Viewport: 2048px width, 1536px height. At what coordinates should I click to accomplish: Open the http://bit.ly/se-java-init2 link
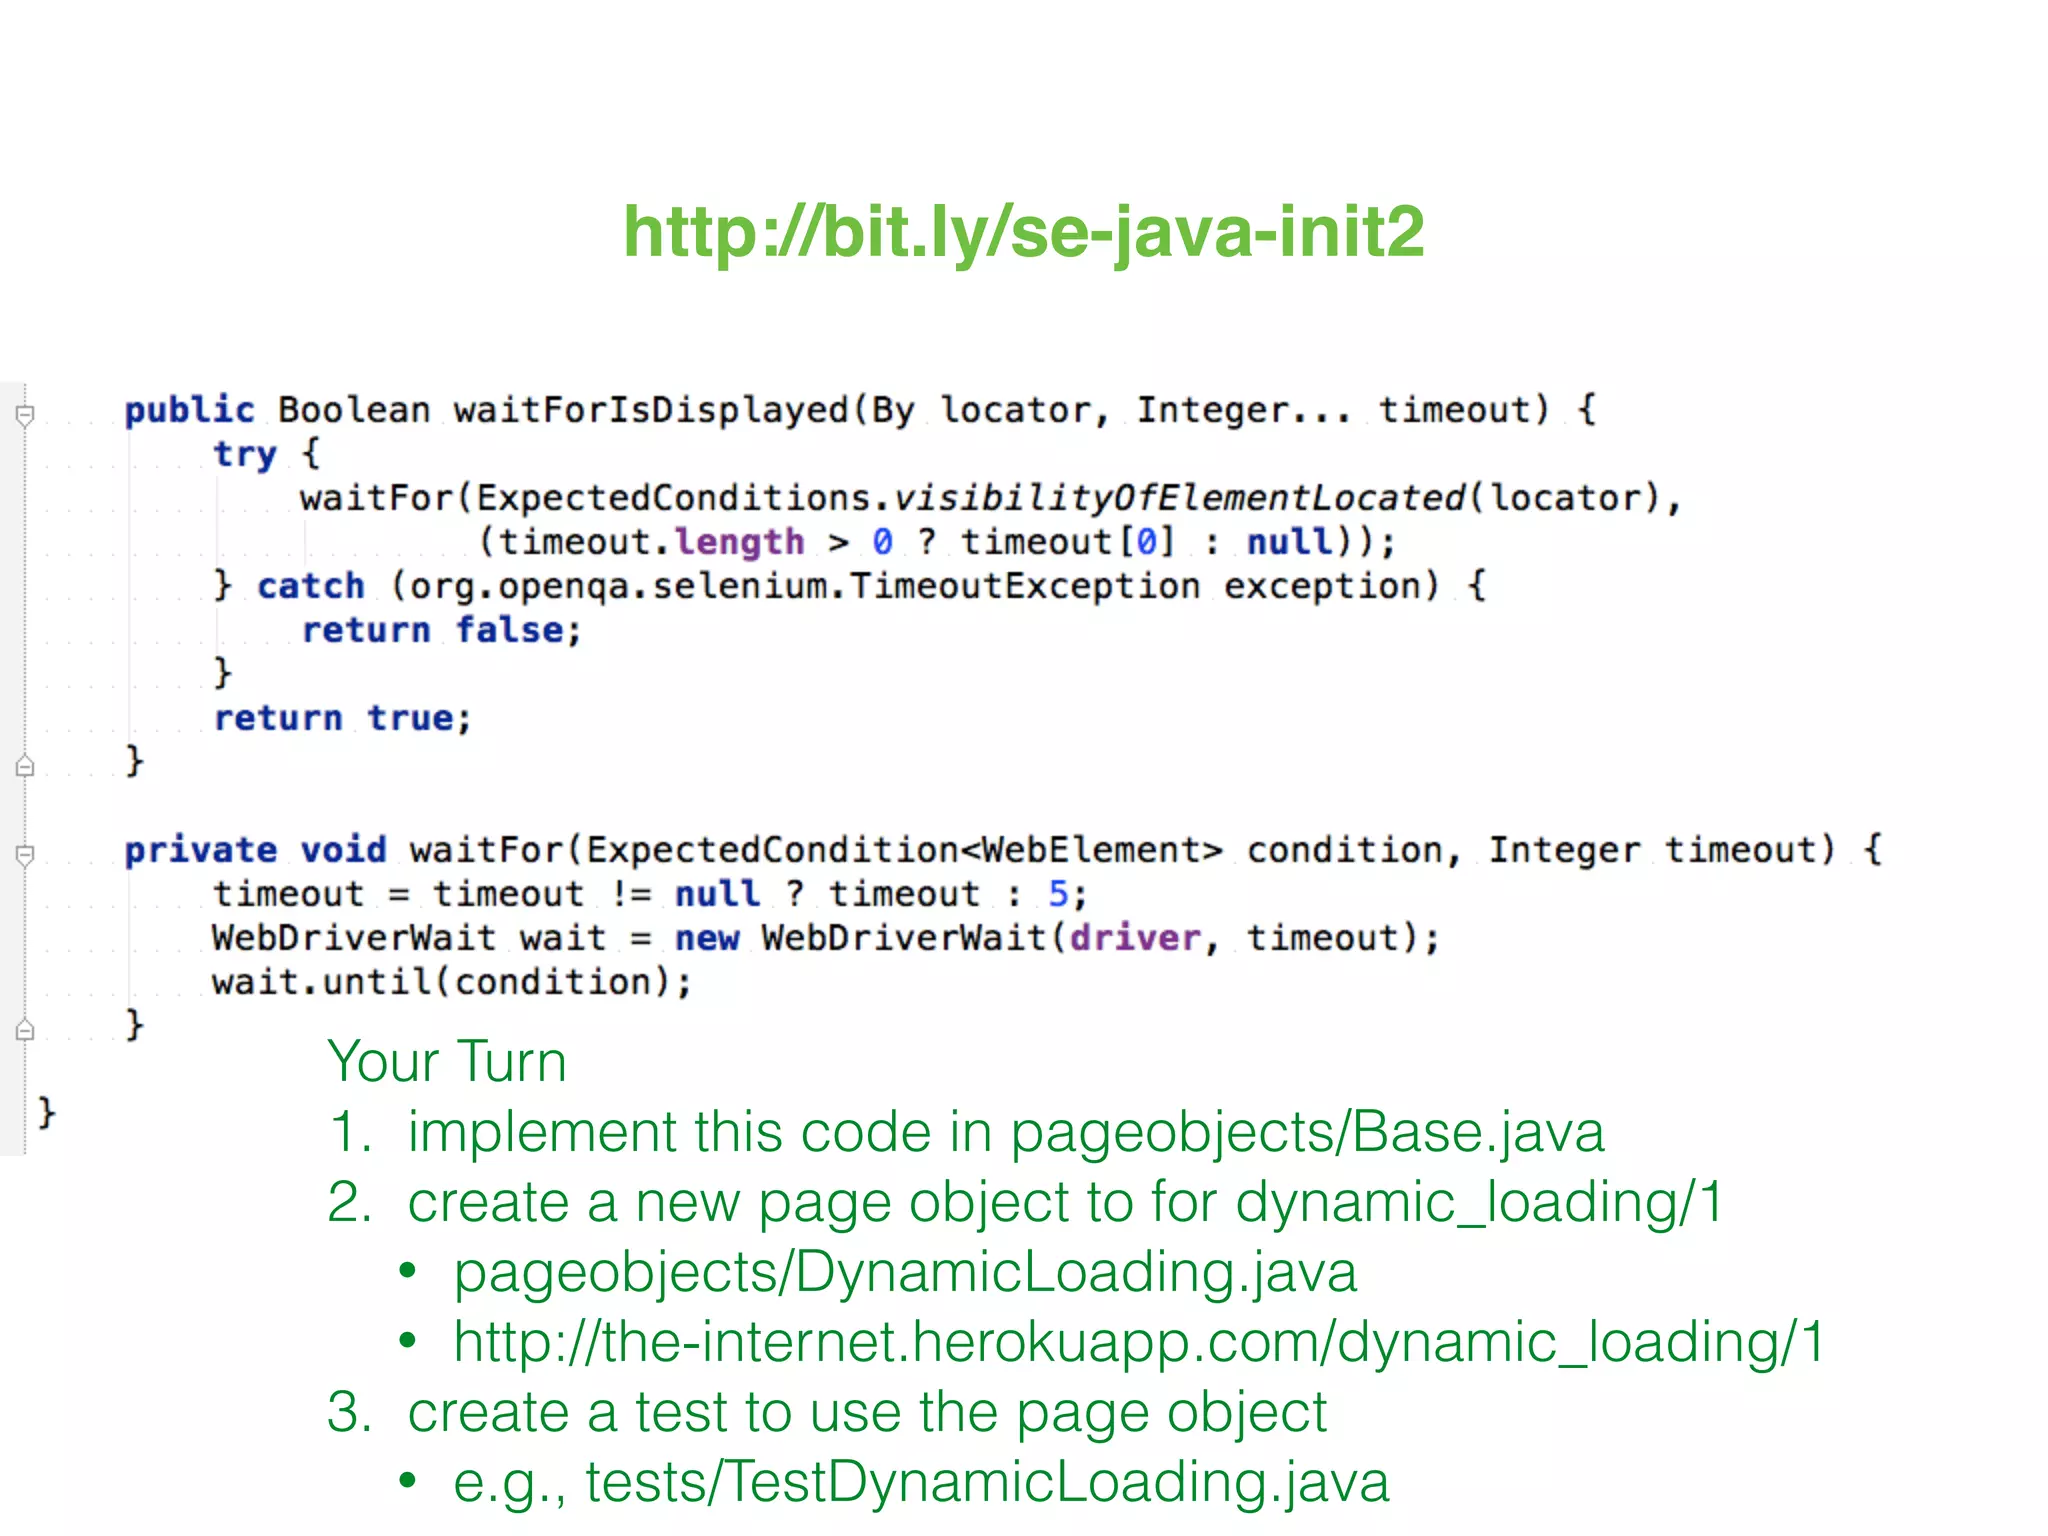coord(1023,232)
